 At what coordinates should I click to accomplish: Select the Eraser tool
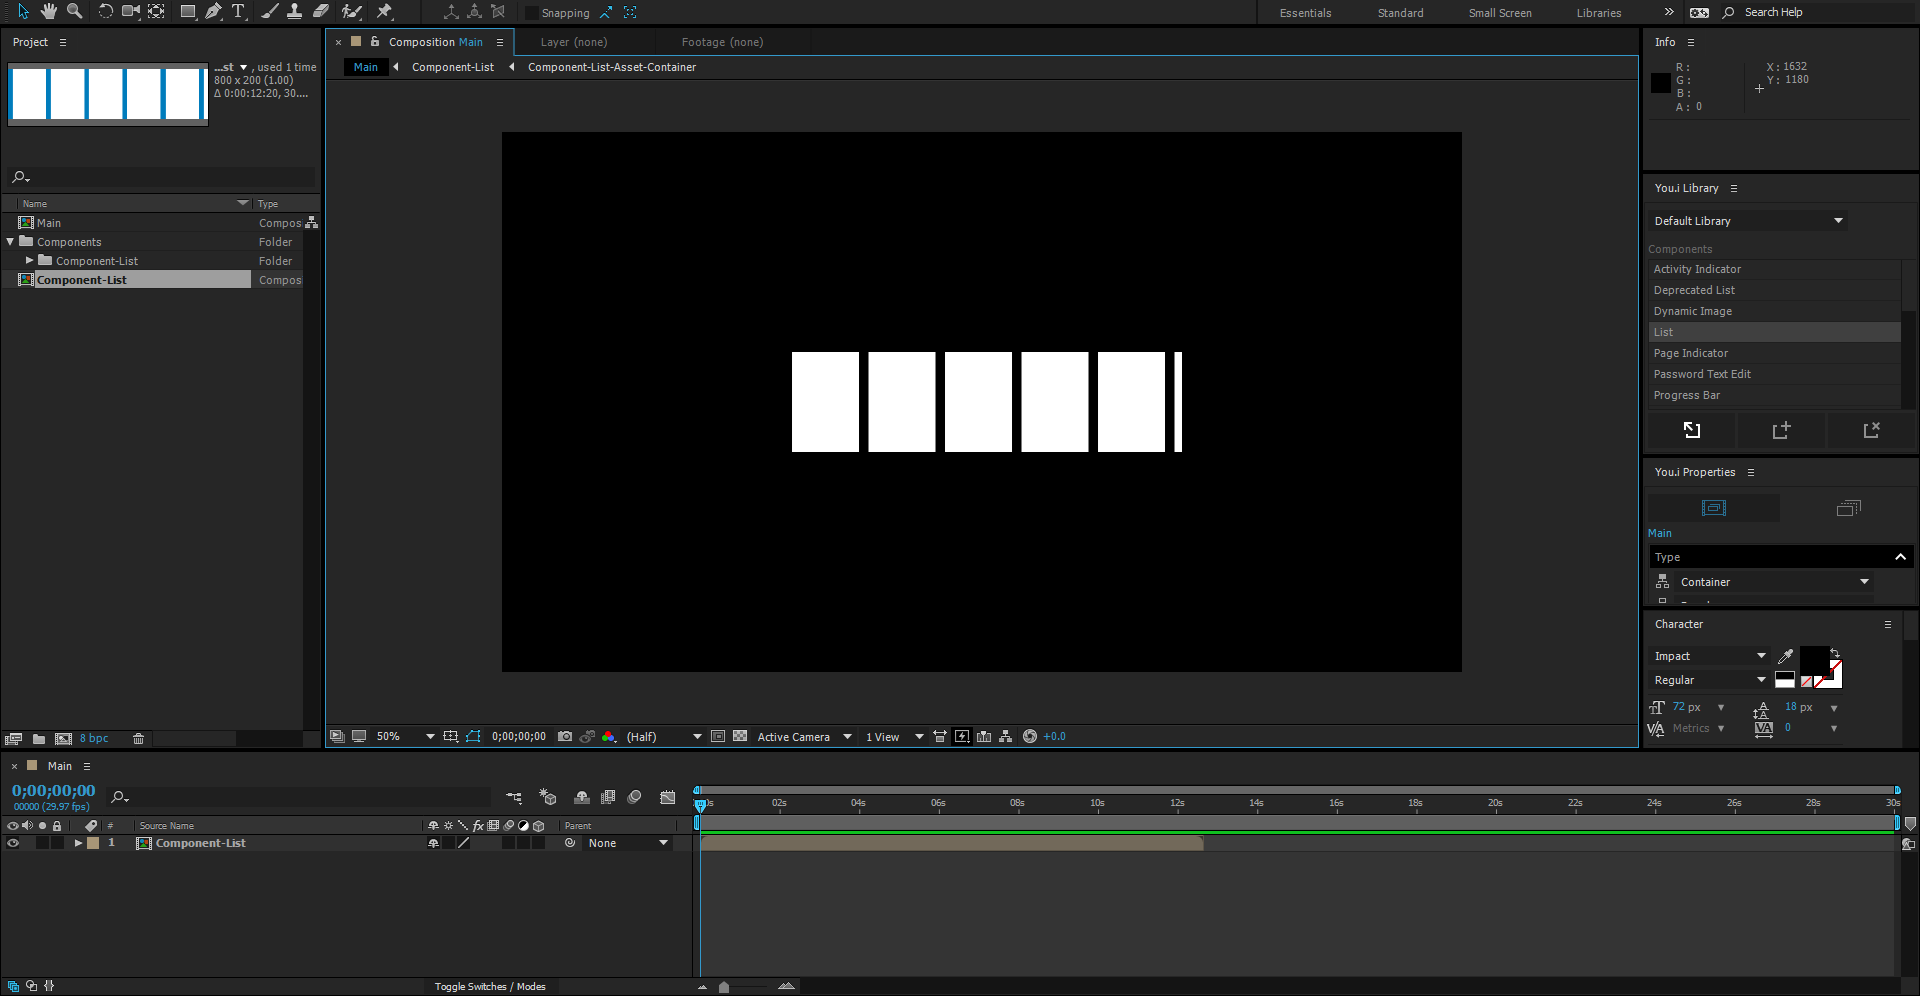[x=321, y=12]
